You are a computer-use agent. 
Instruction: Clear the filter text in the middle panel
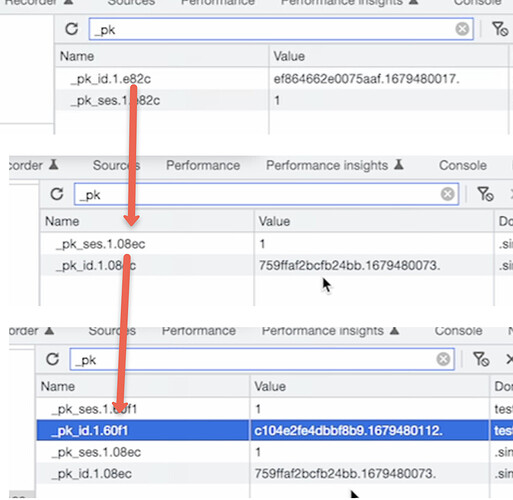pos(447,194)
